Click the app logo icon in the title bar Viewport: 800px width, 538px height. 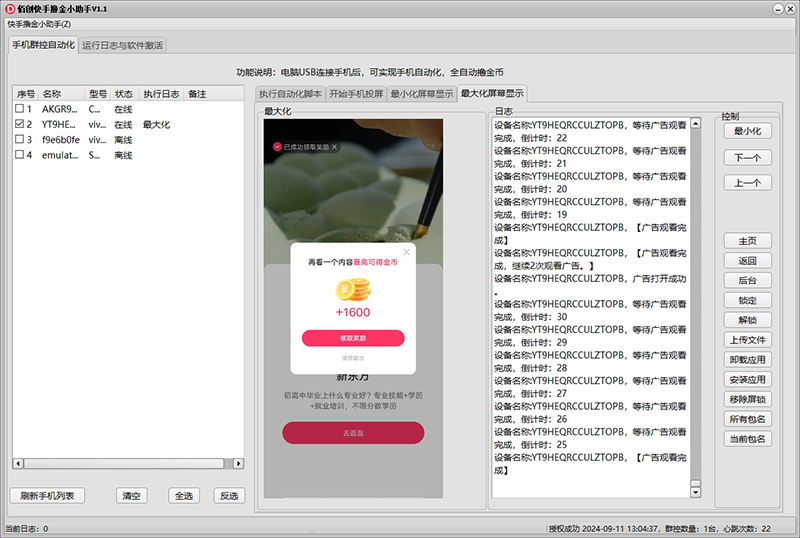point(10,9)
